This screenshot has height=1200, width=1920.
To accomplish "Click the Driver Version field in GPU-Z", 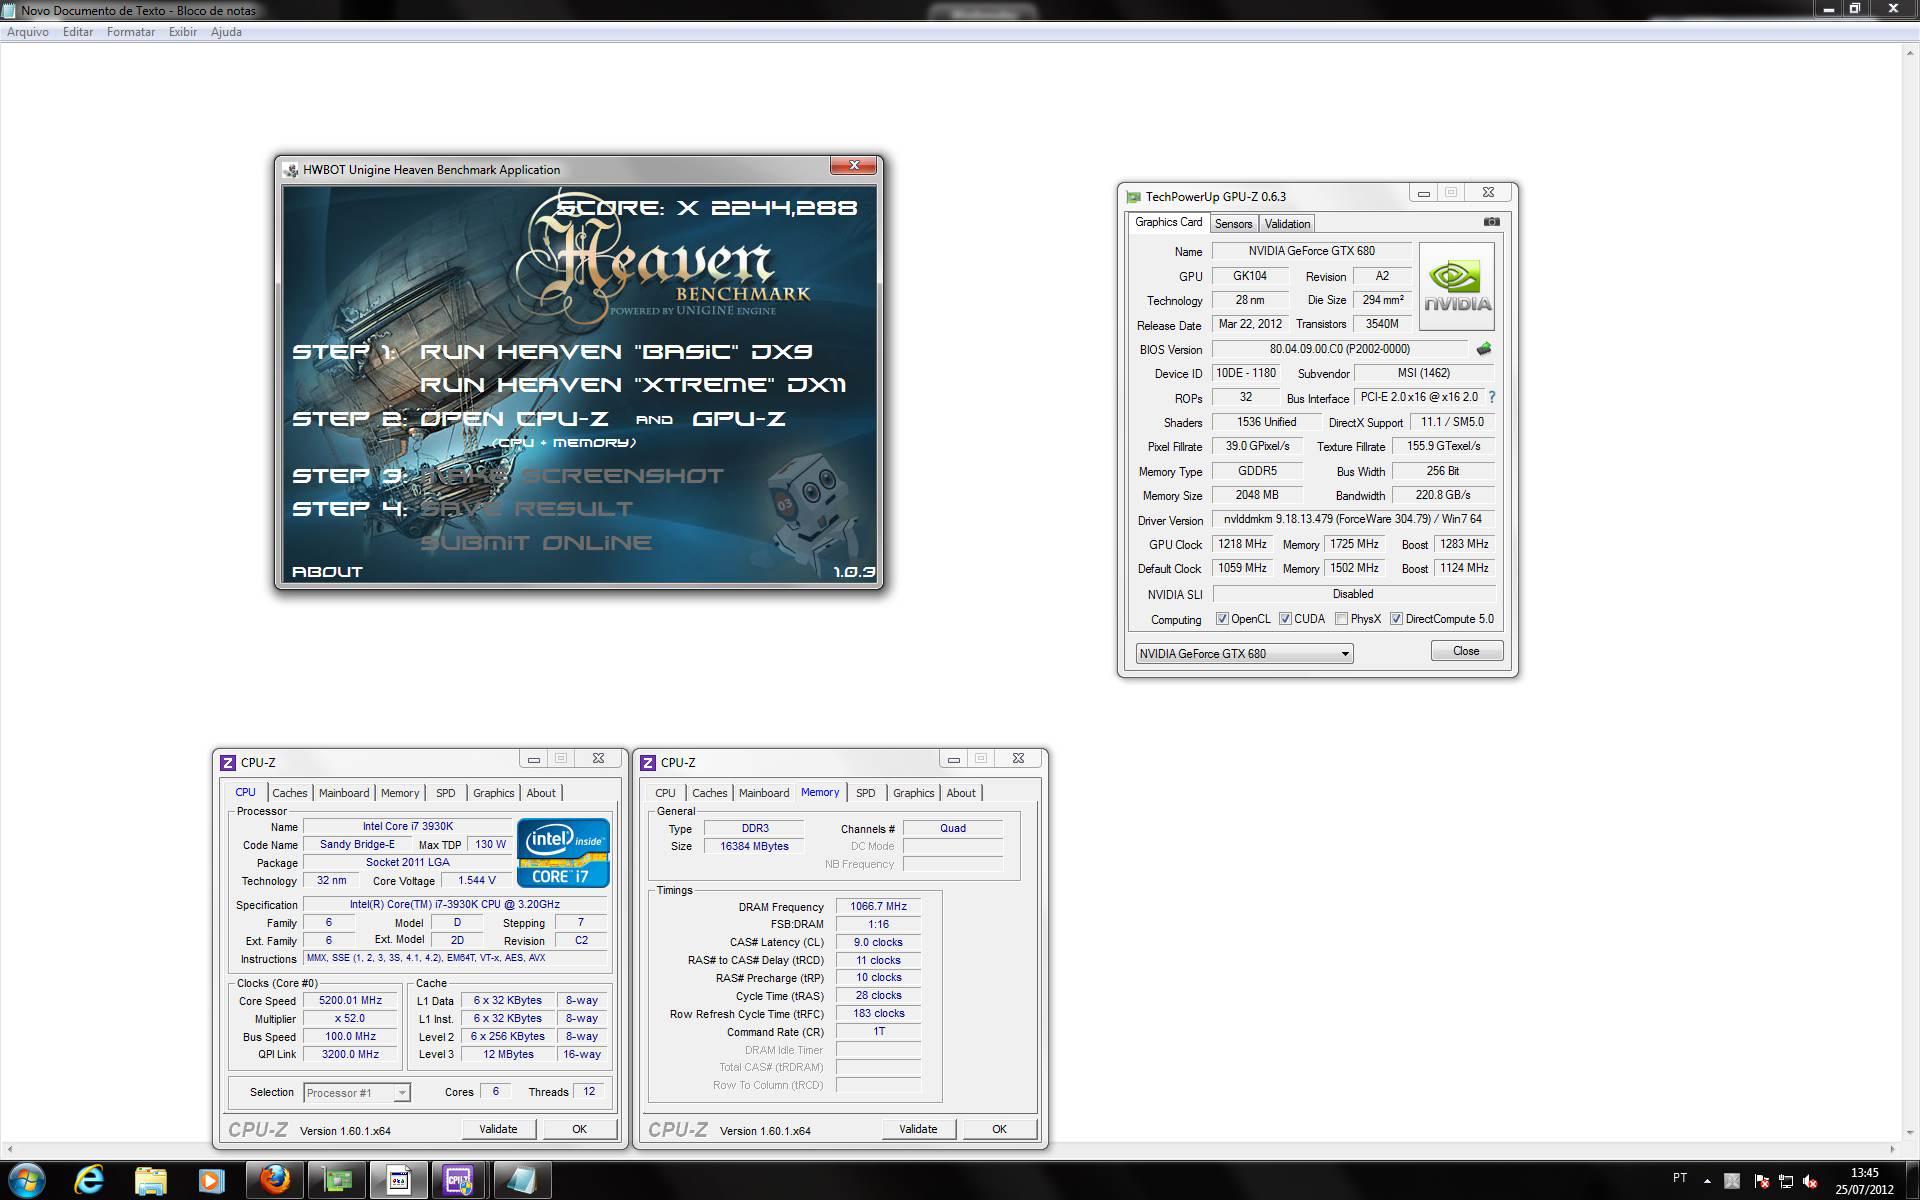I will (1353, 519).
